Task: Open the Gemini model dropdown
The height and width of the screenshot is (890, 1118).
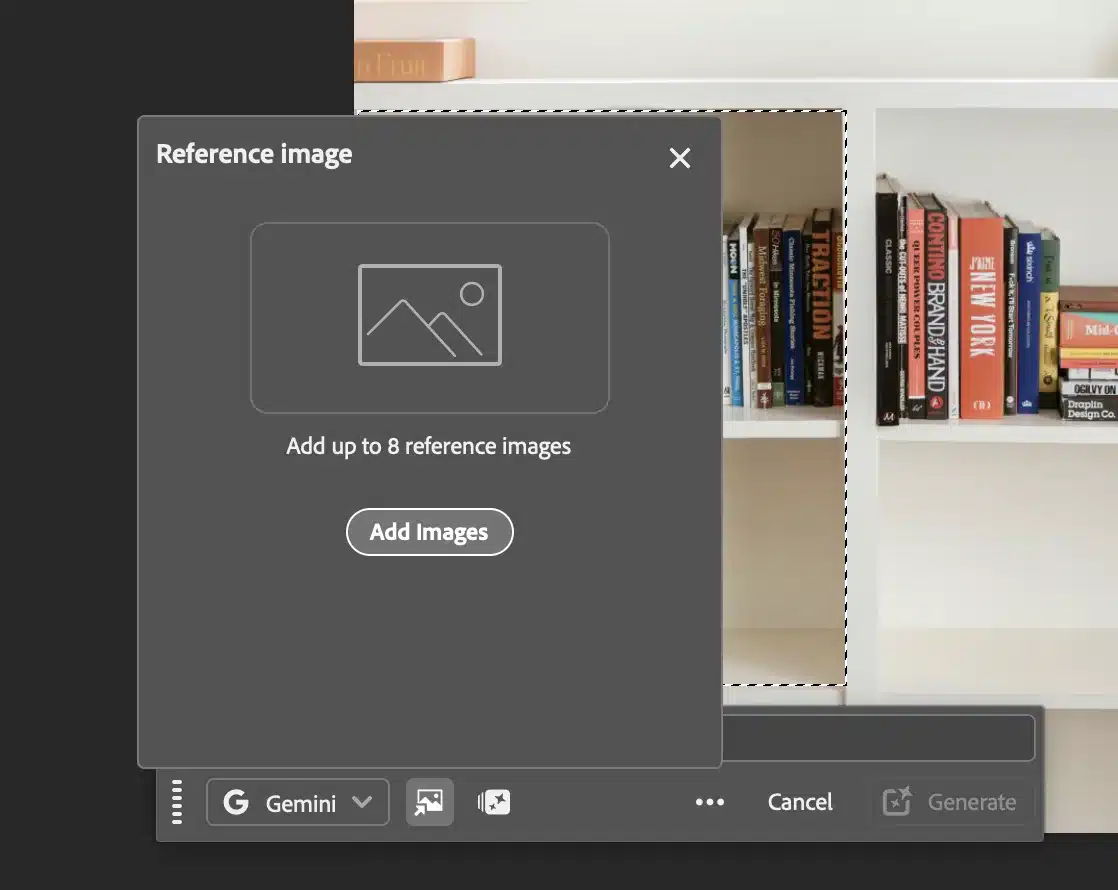Action: (x=298, y=802)
